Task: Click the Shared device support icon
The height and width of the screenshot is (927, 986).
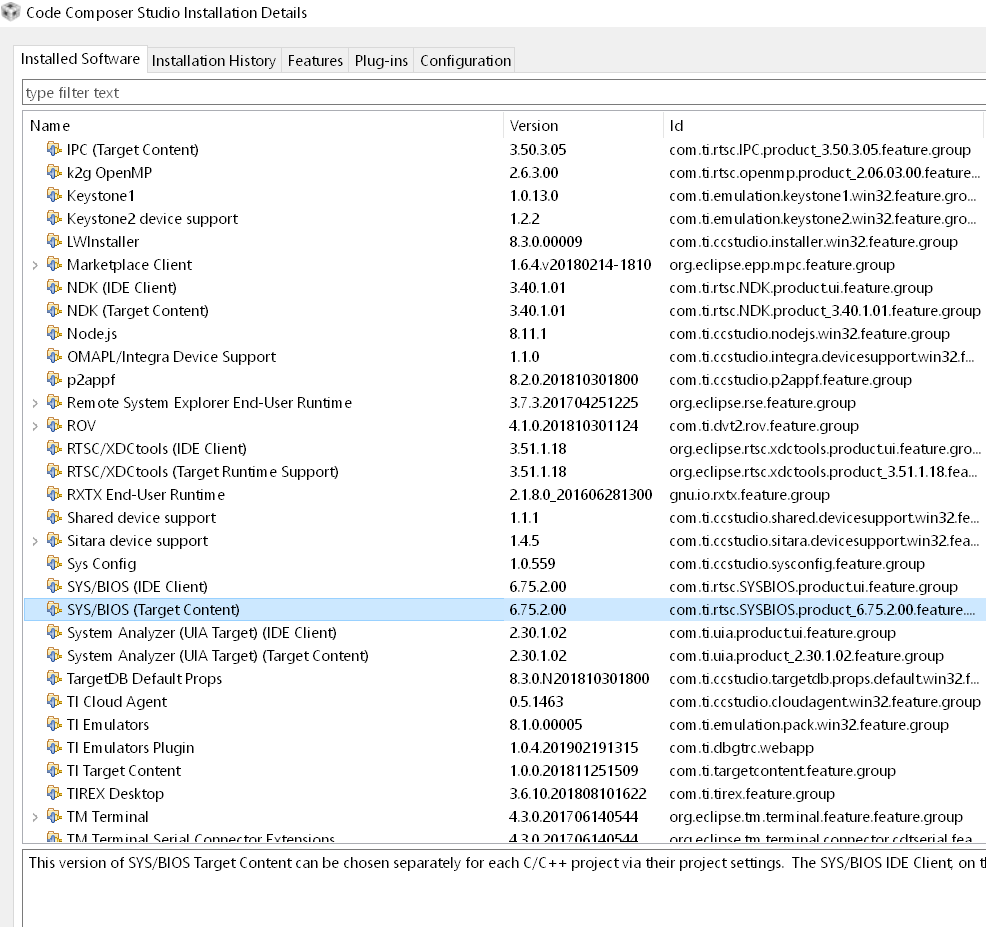Action: pyautogui.click(x=54, y=517)
